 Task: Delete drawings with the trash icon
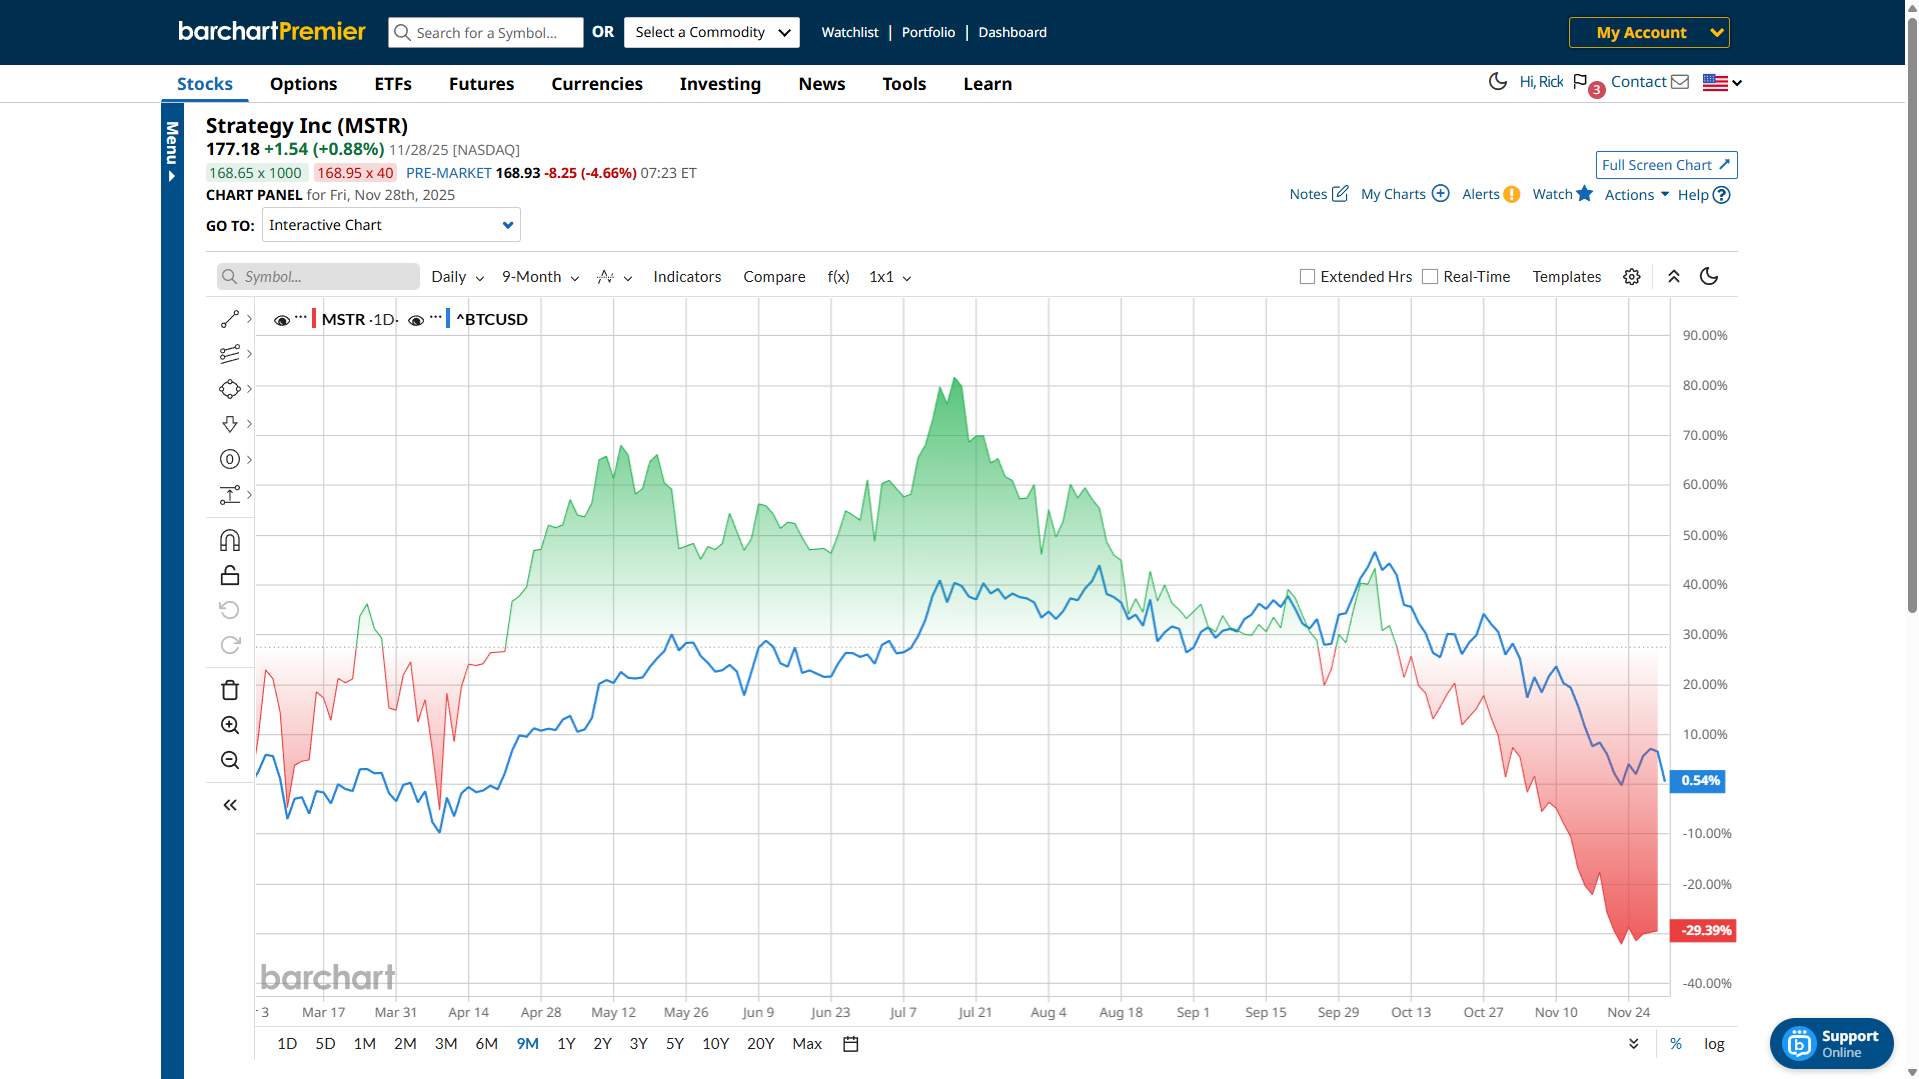(229, 690)
